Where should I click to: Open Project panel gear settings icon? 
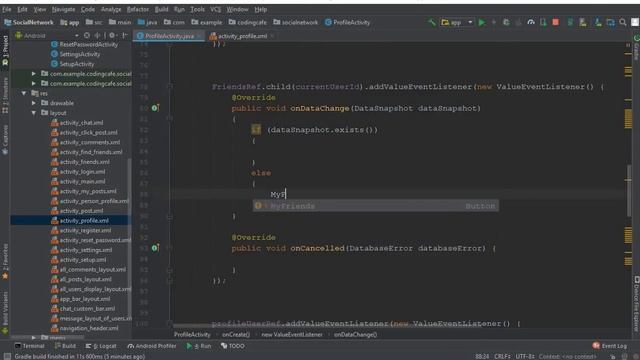tap(112, 36)
